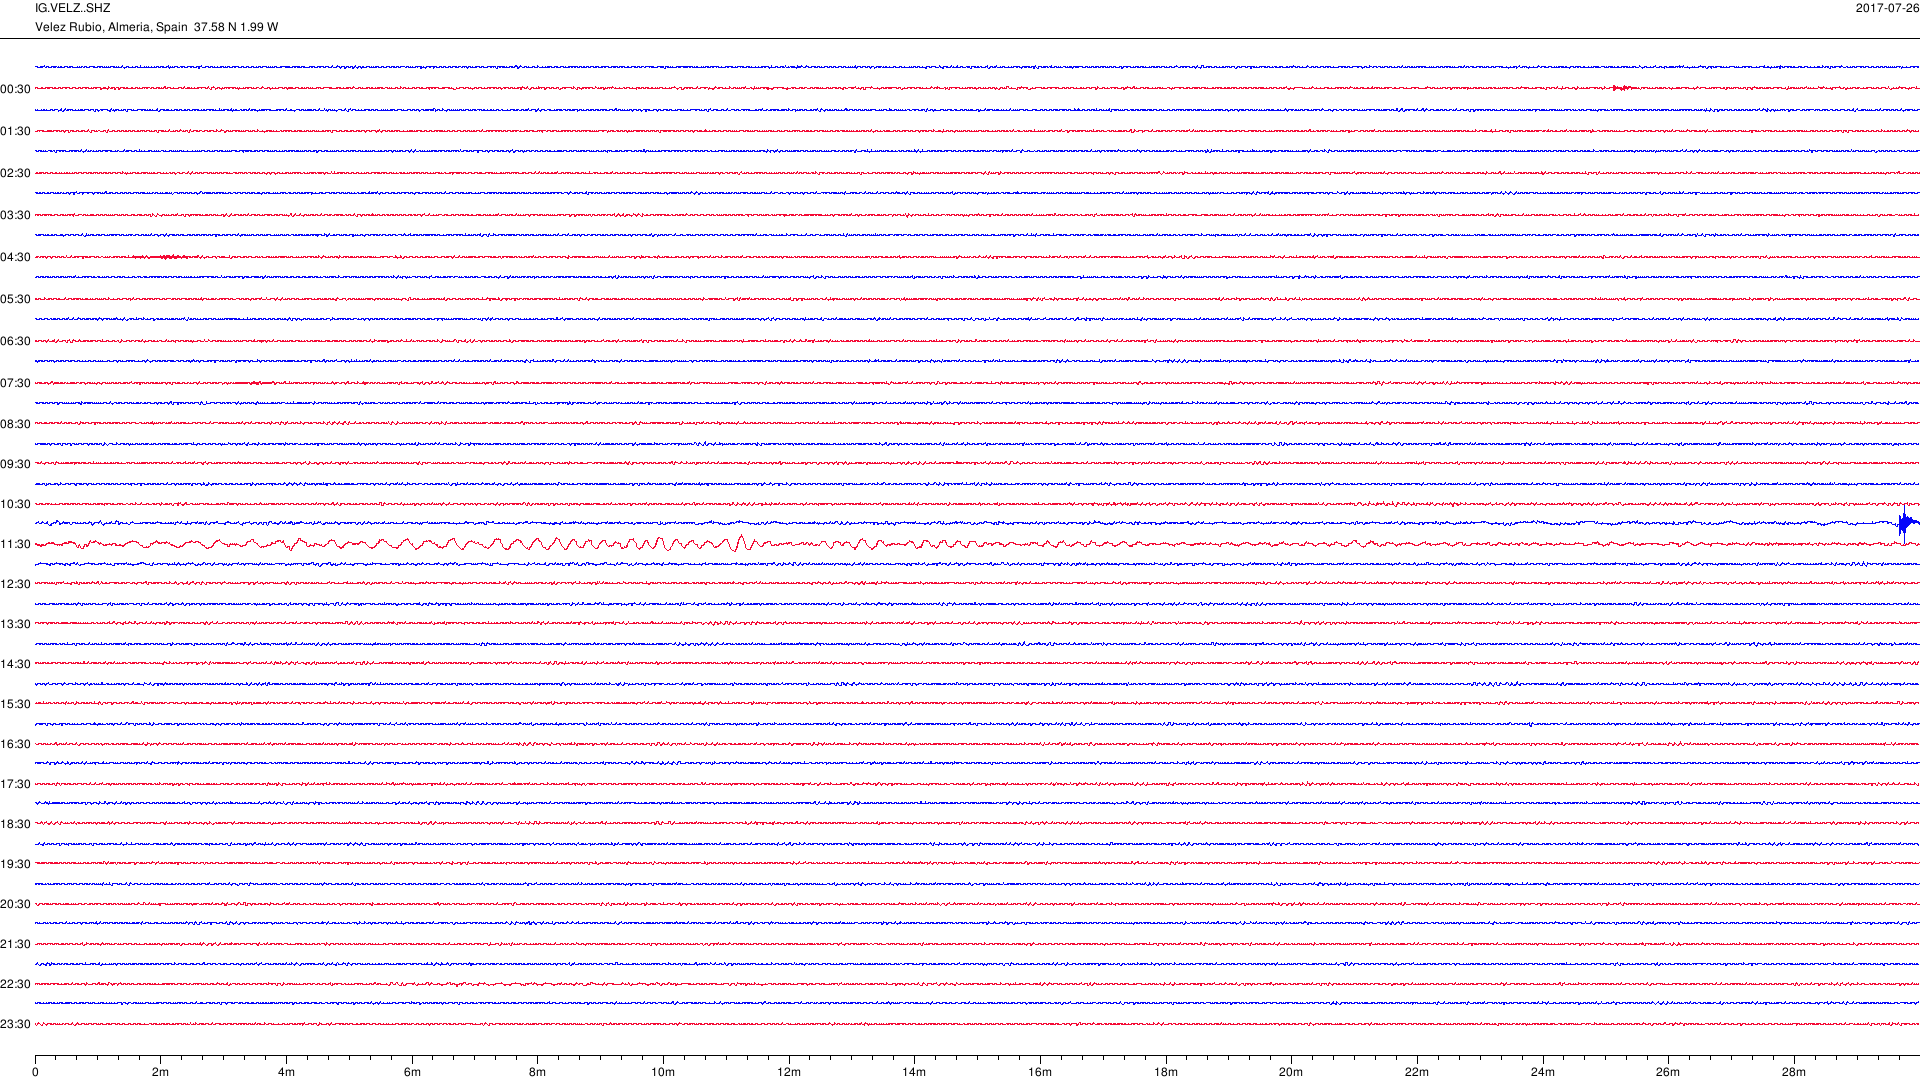Select the 09:30 time label
This screenshot has height=1080, width=1920.
tap(15, 464)
